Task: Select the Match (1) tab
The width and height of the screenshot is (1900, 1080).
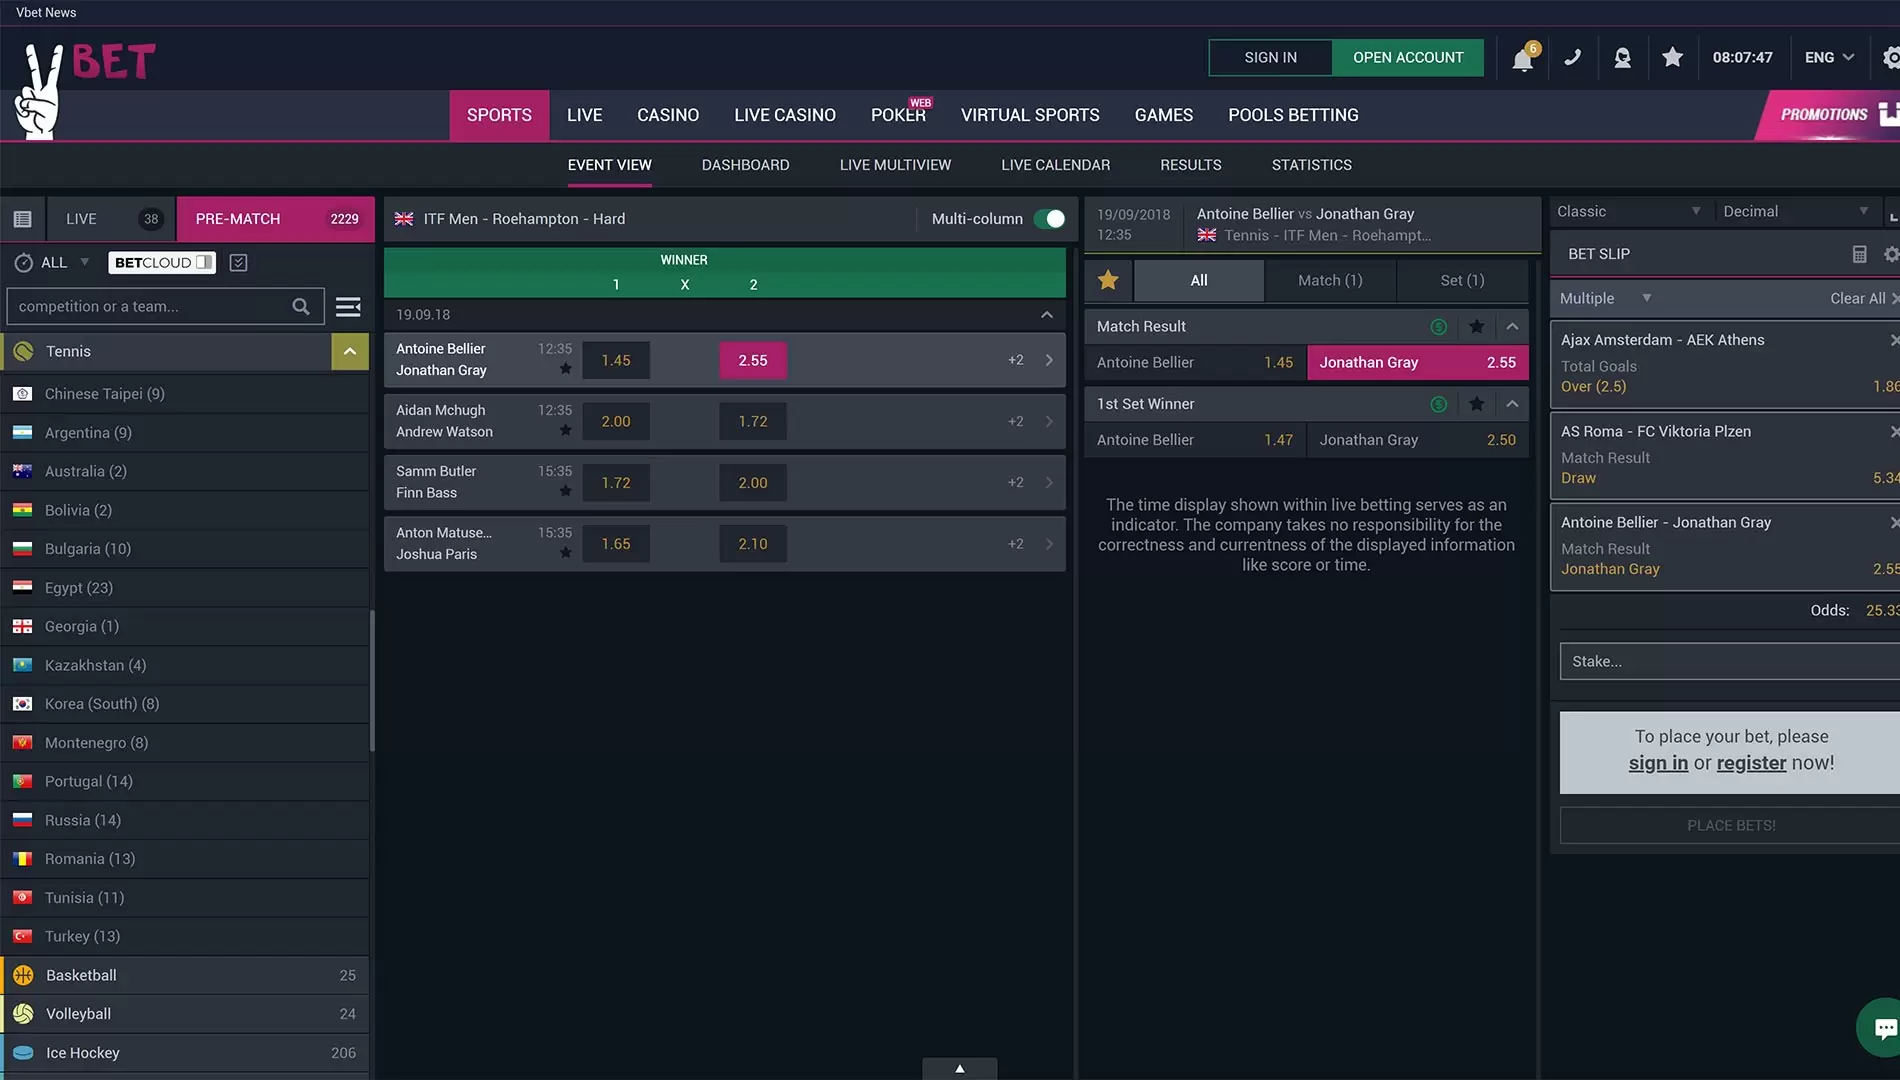Action: coord(1330,280)
